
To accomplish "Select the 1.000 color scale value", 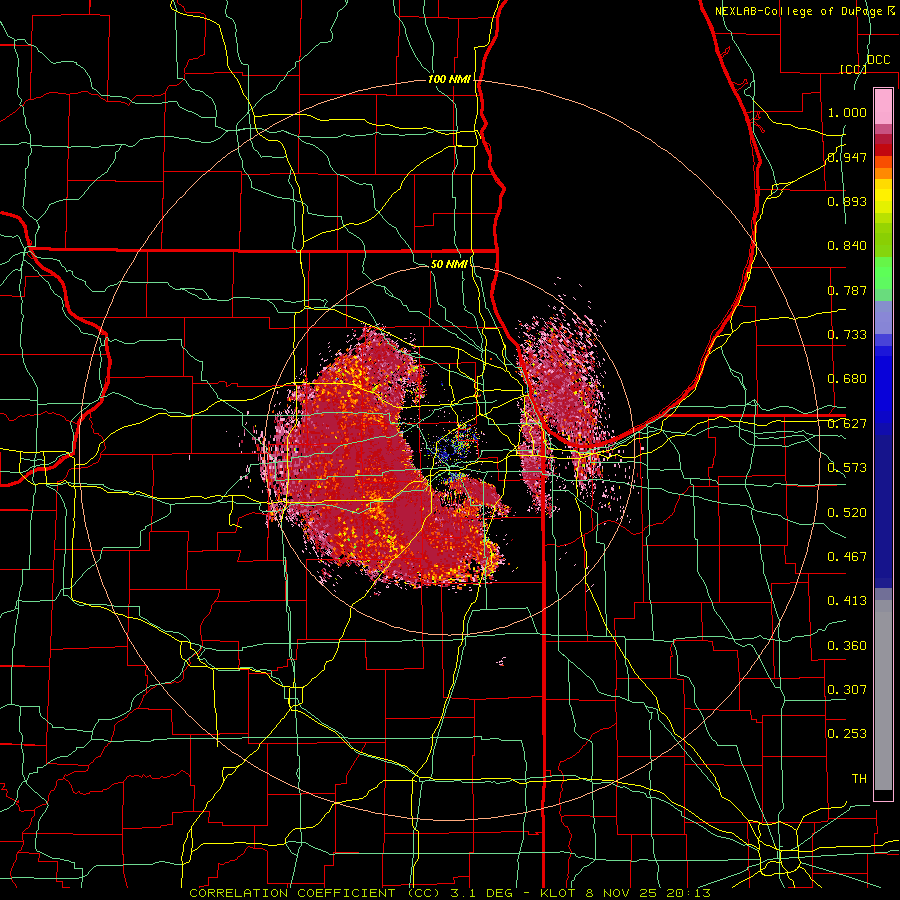I will 847,112.
